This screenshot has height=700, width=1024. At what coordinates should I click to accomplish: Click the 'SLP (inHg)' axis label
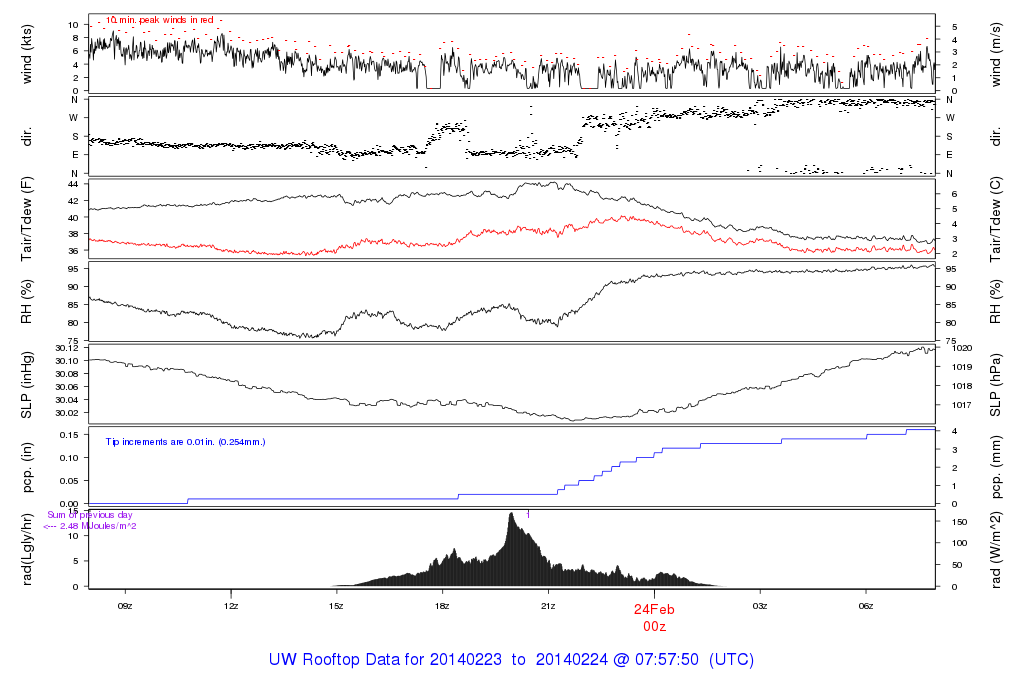coord(27,385)
